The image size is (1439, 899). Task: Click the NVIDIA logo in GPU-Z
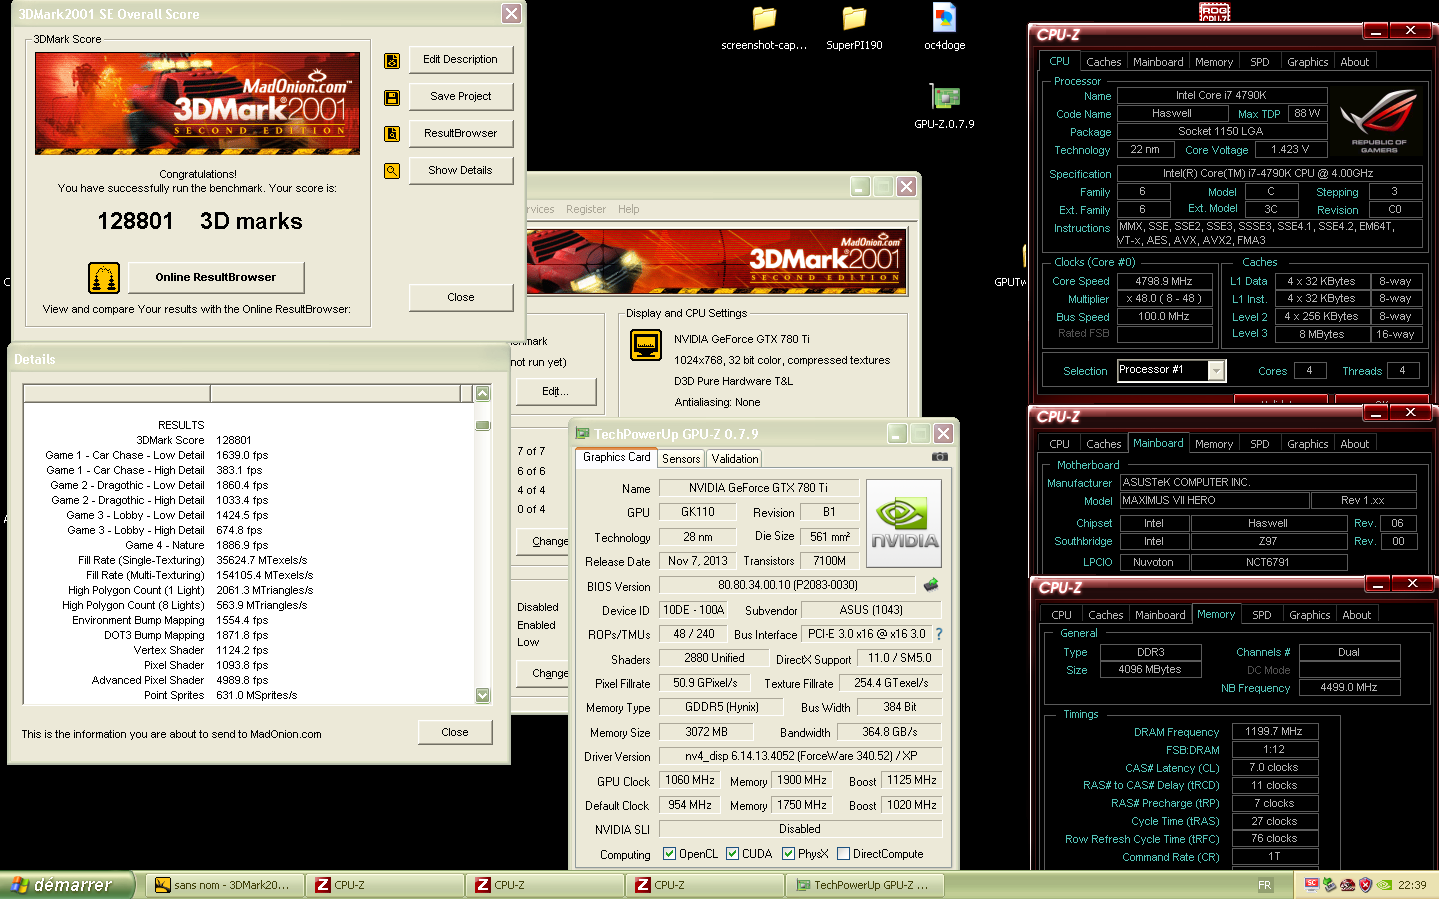pos(904,524)
